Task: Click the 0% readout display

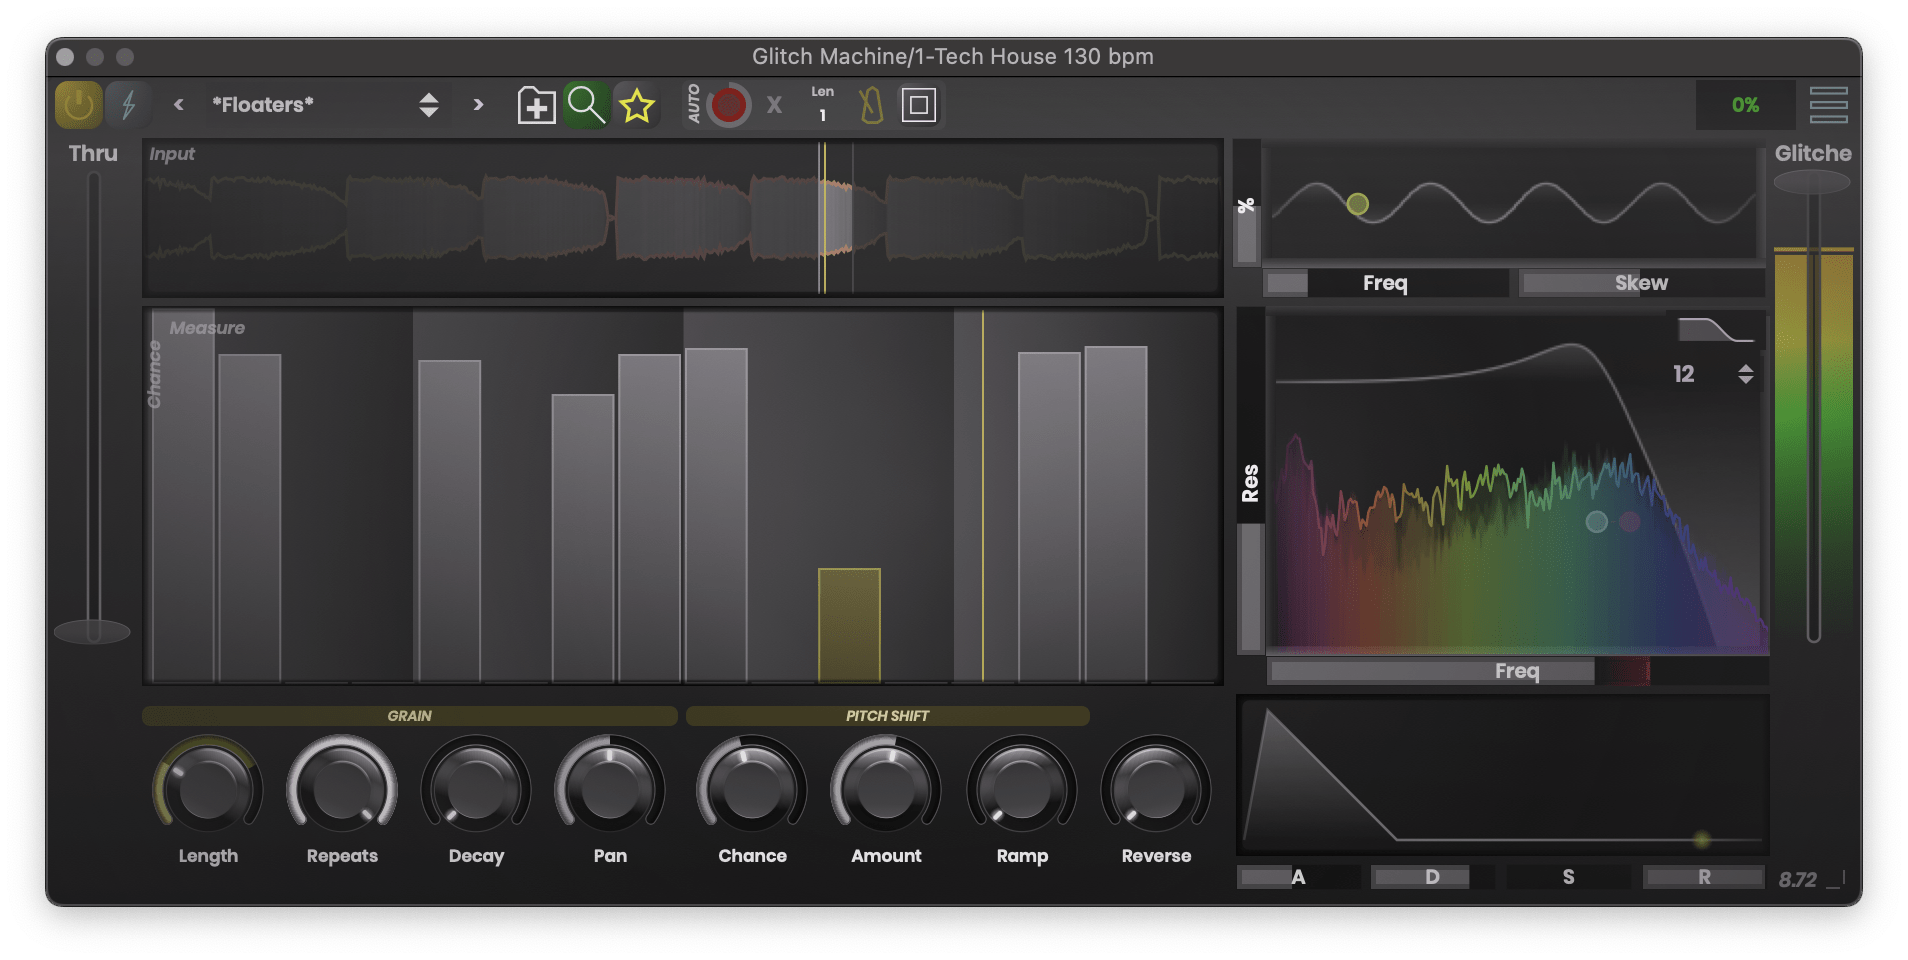Action: pos(1745,105)
